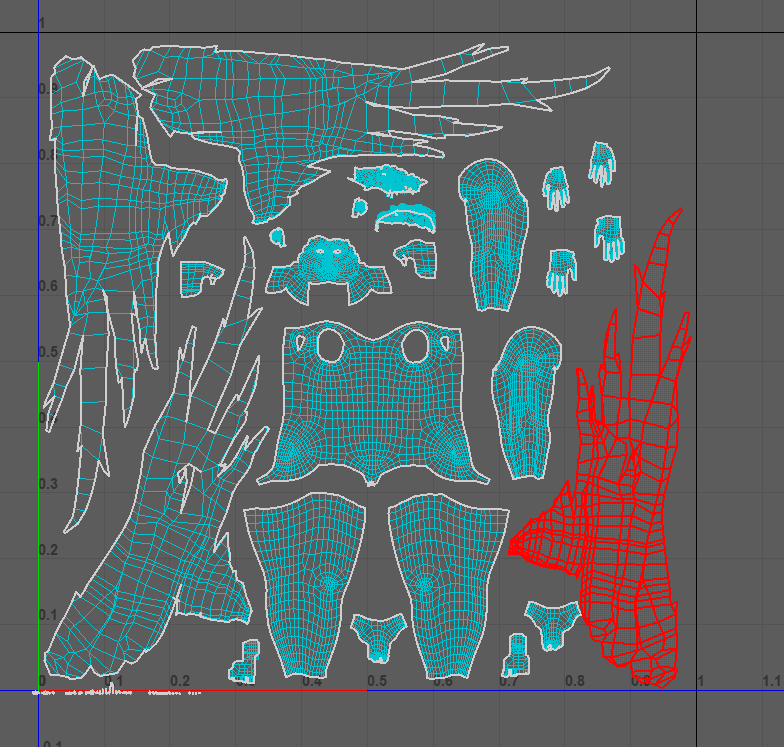
Task: Select the lower elongated limb shell right of torso
Action: (526, 400)
